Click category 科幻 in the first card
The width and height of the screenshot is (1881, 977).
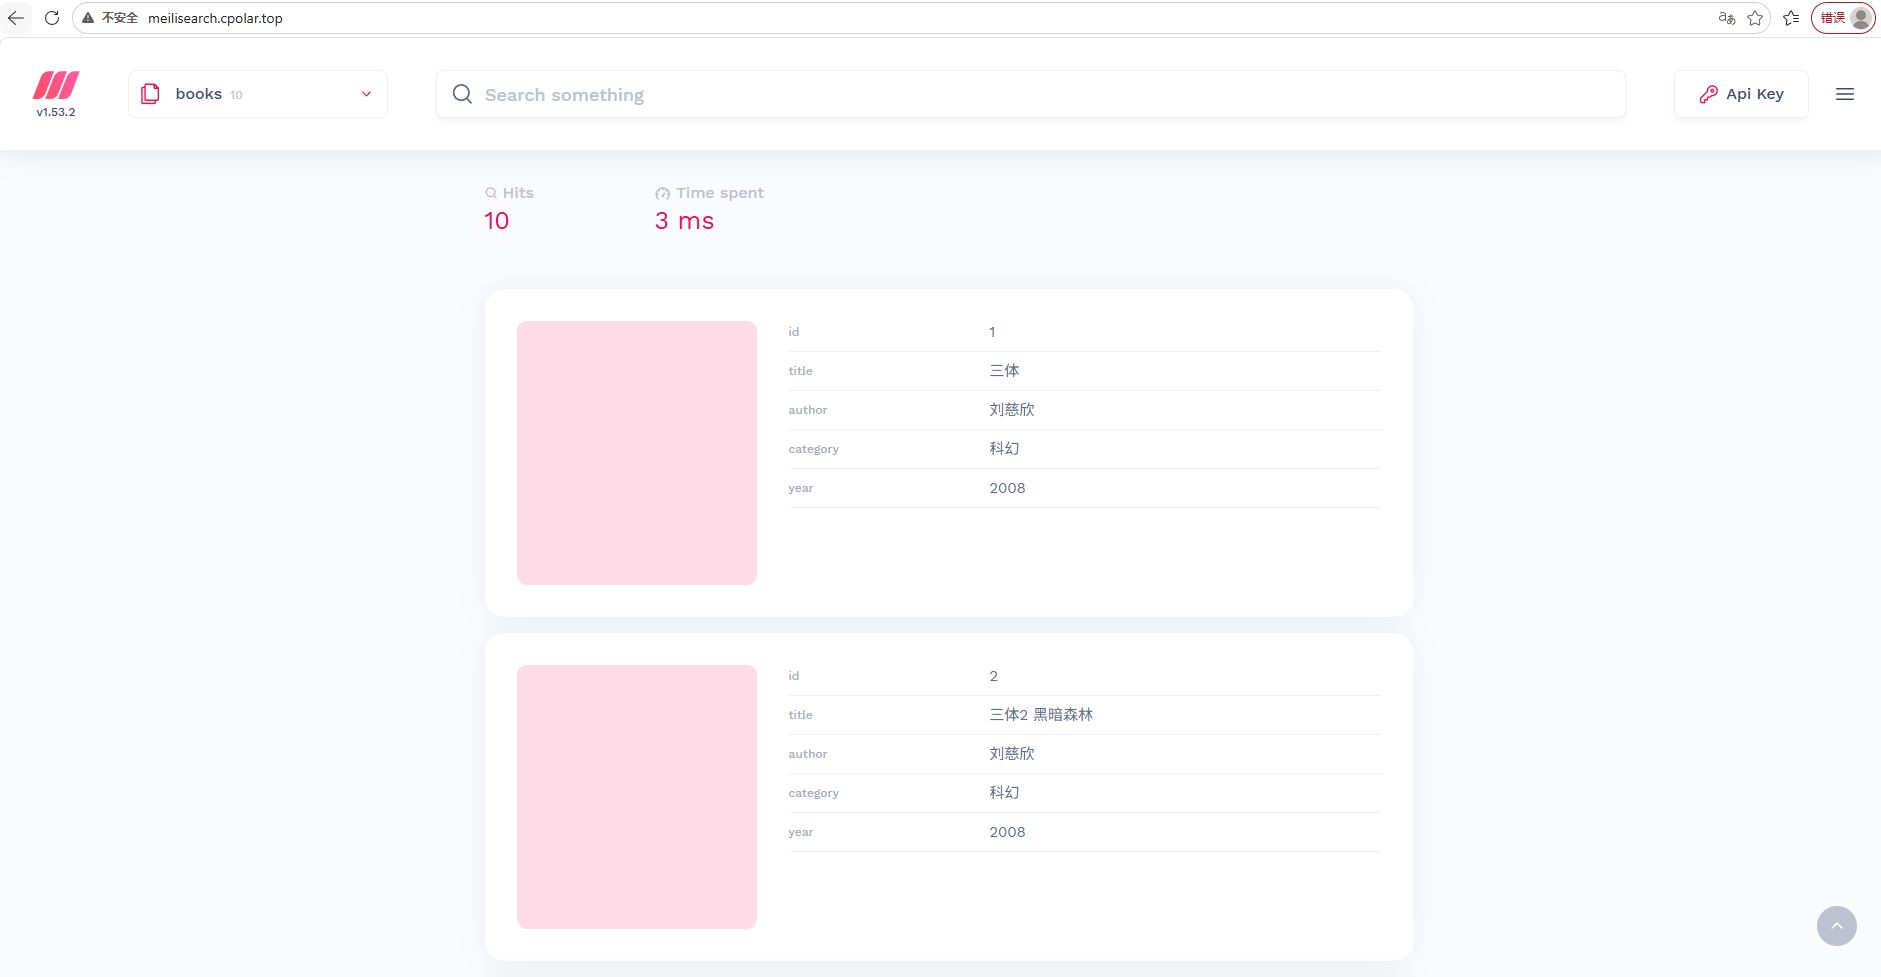coord(1004,448)
